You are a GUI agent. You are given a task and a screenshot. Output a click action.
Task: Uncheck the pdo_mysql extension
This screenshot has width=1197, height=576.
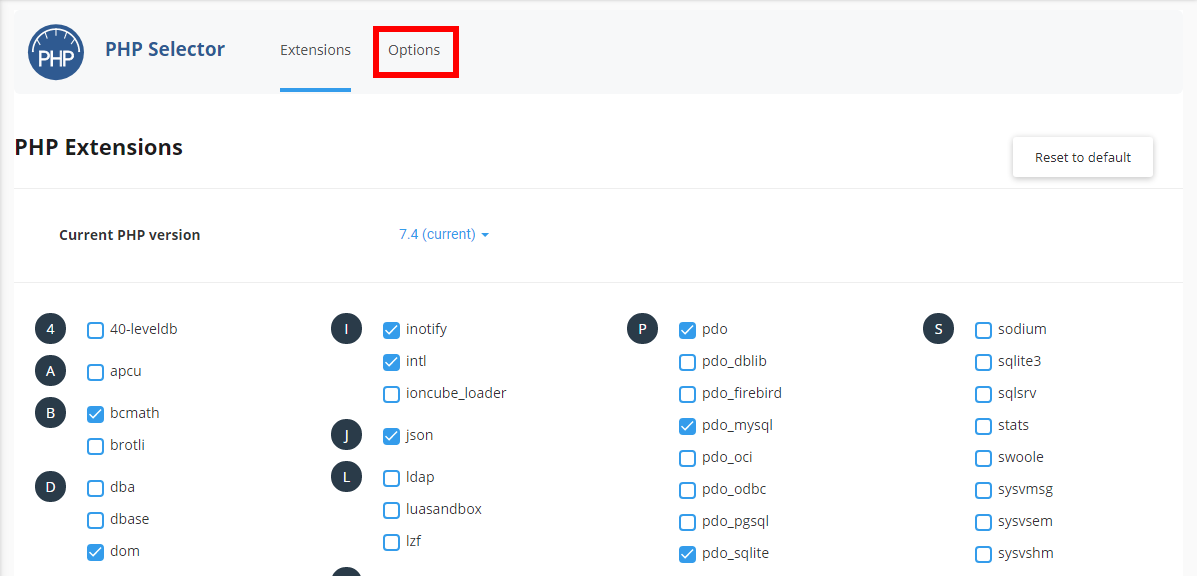687,425
